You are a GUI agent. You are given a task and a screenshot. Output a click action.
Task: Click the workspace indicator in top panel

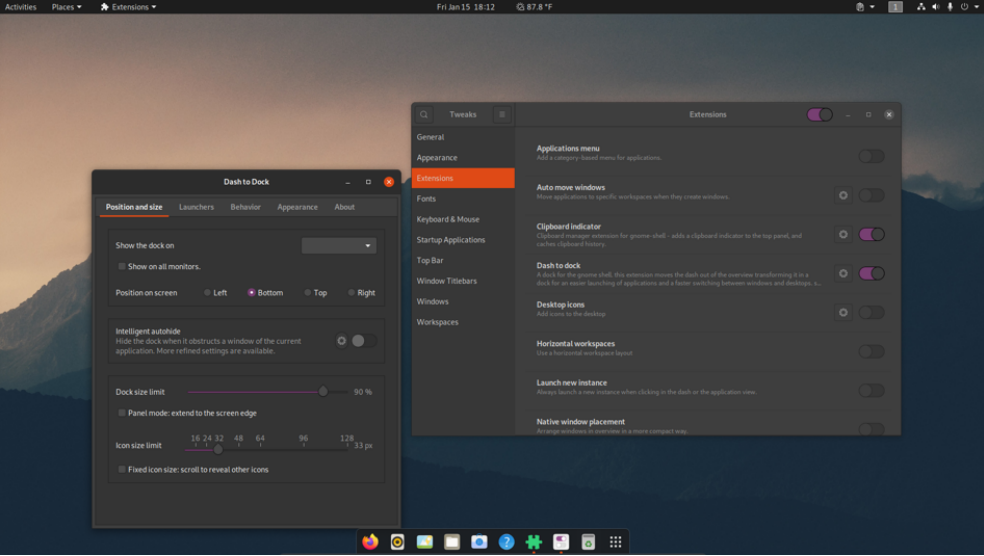click(895, 7)
